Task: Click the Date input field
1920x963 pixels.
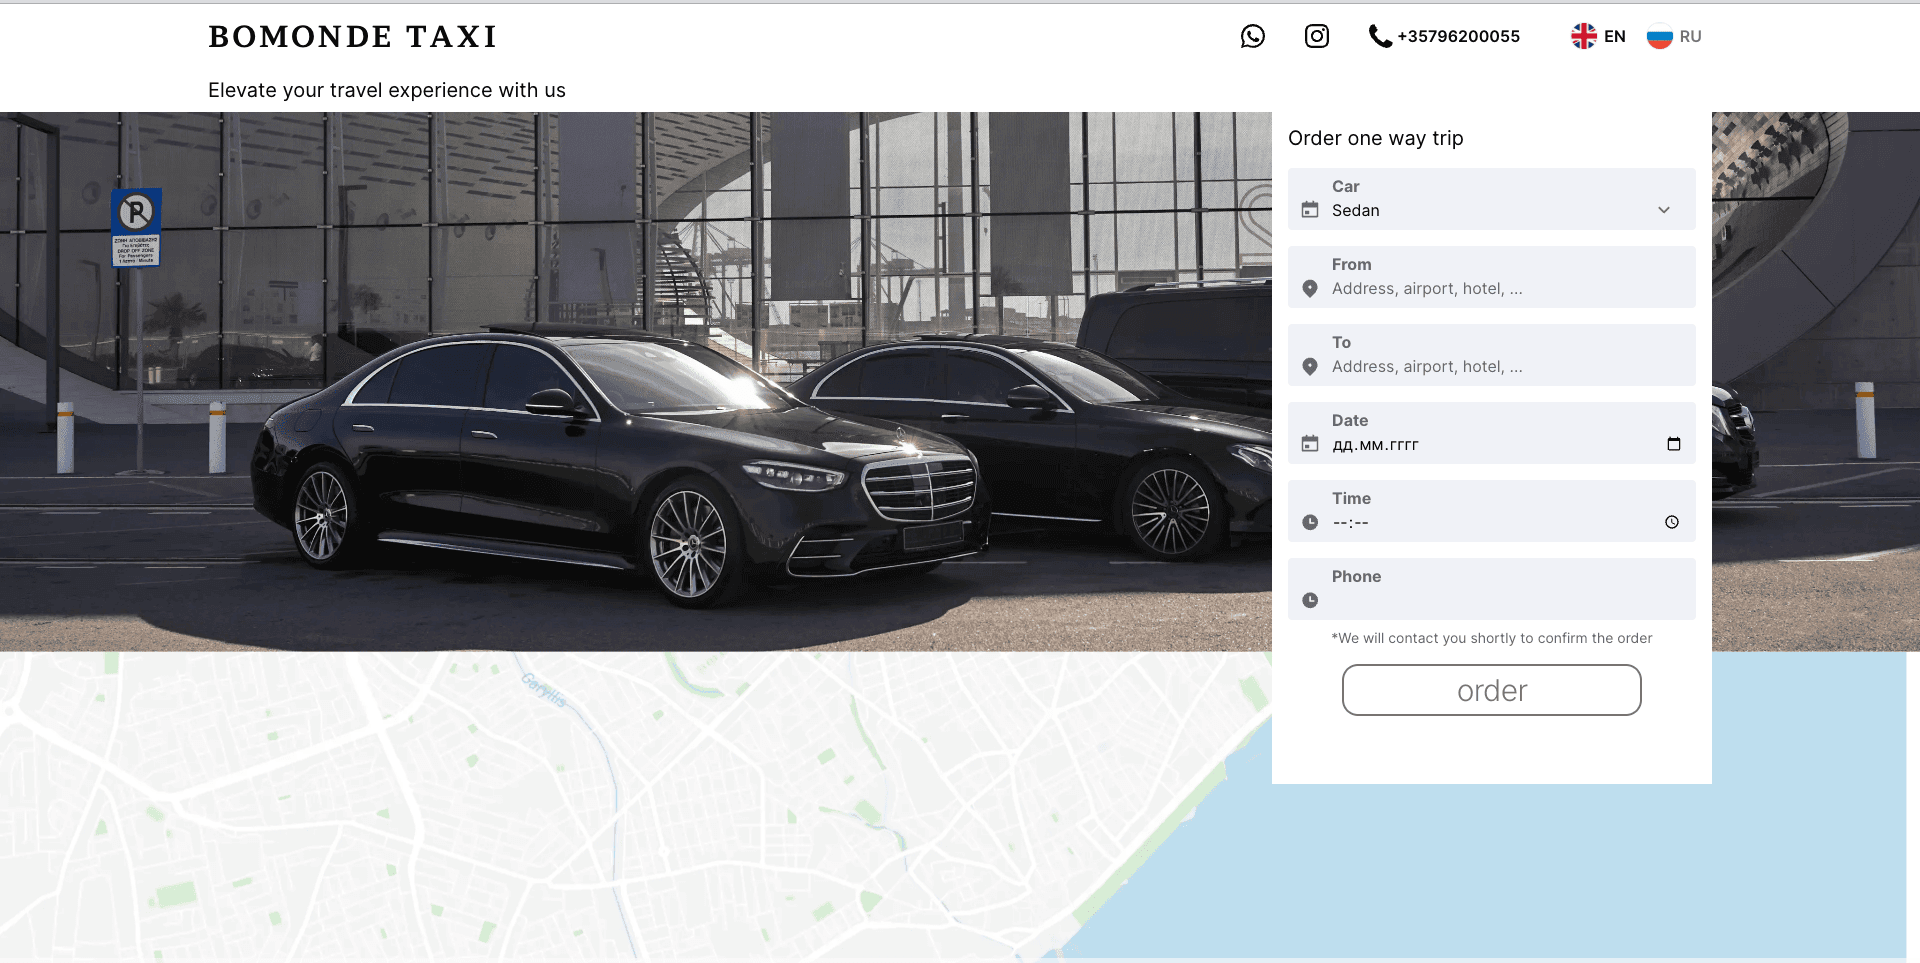Action: (1480, 445)
